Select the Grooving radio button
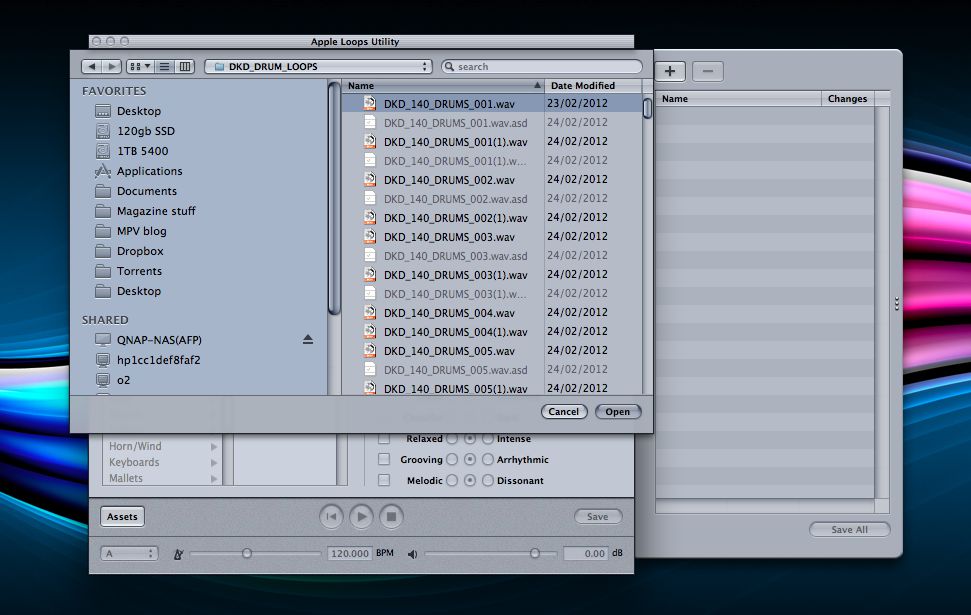Viewport: 971px width, 615px height. [452, 460]
